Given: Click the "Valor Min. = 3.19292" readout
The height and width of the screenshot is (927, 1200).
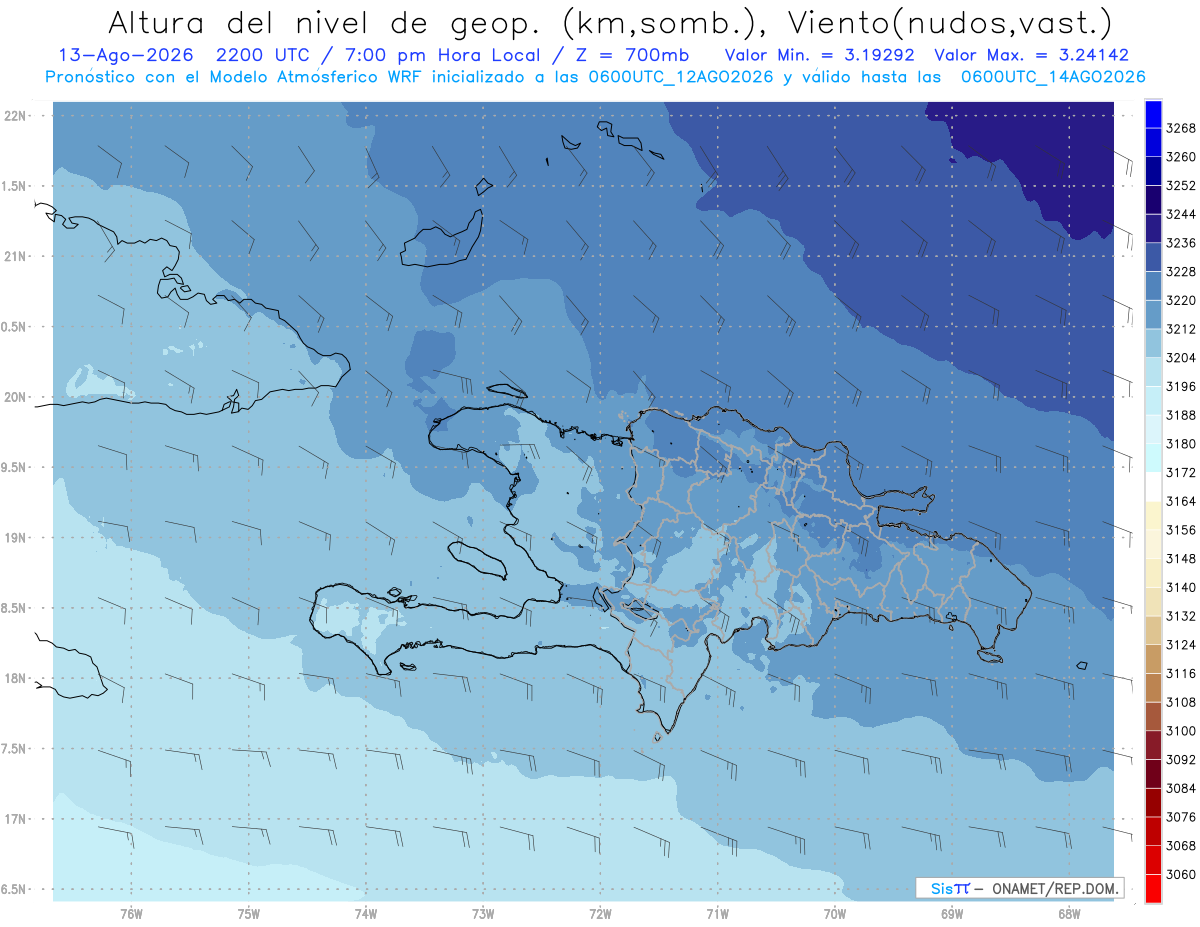Looking at the screenshot, I should [x=819, y=55].
